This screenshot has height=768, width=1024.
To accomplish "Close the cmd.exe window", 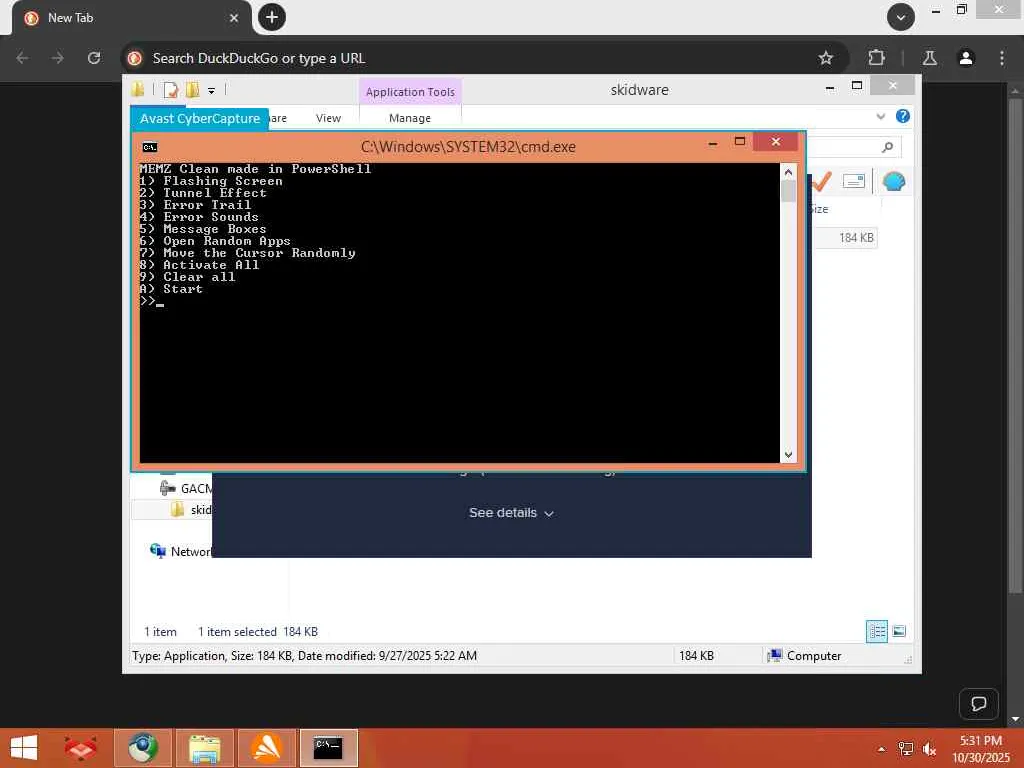I will (775, 142).
